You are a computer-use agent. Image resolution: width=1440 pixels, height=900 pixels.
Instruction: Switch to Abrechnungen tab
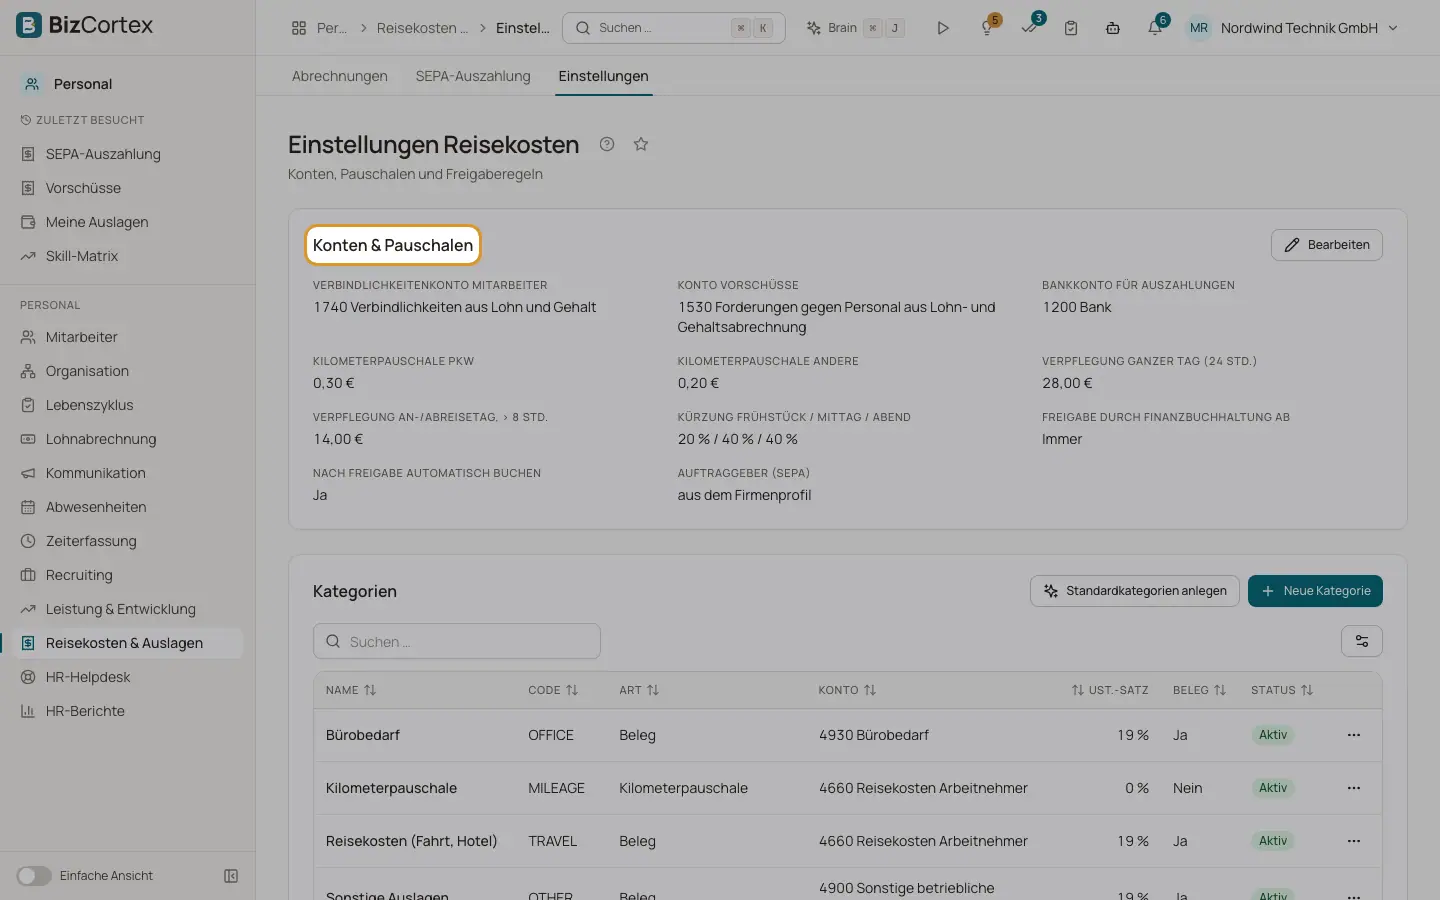340,76
